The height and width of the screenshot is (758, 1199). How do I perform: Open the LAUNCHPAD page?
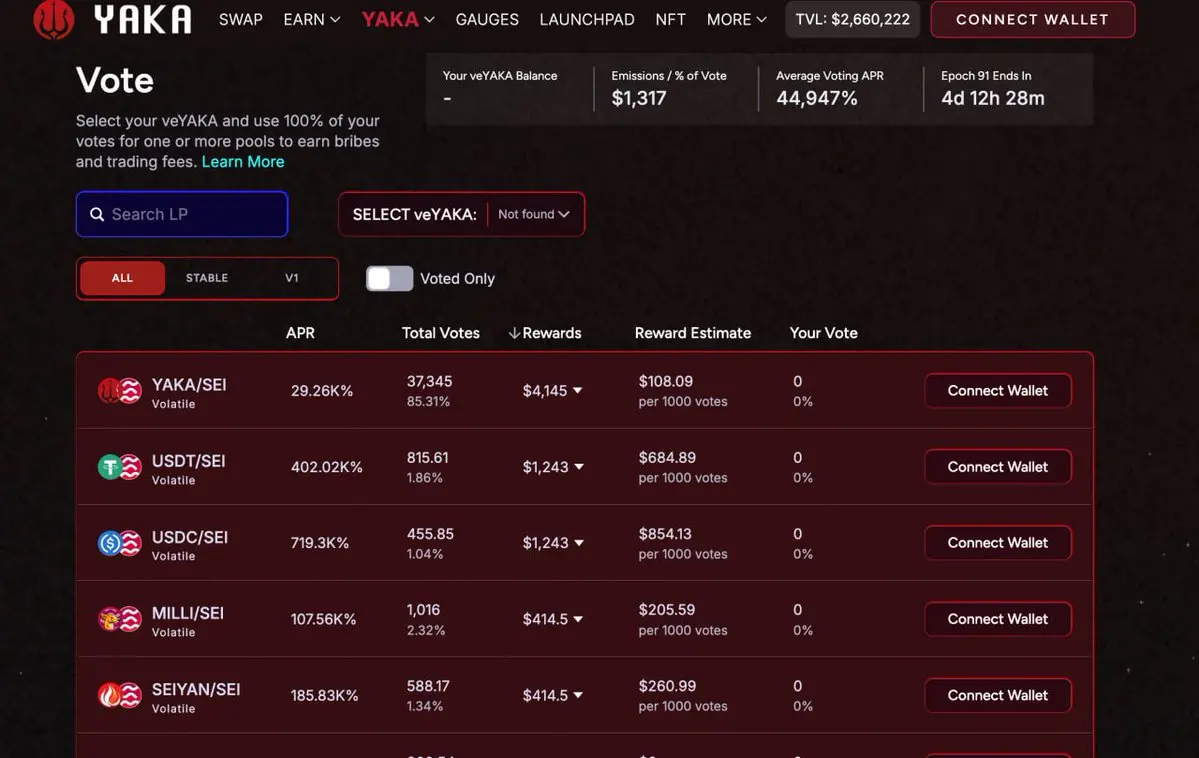[x=587, y=19]
